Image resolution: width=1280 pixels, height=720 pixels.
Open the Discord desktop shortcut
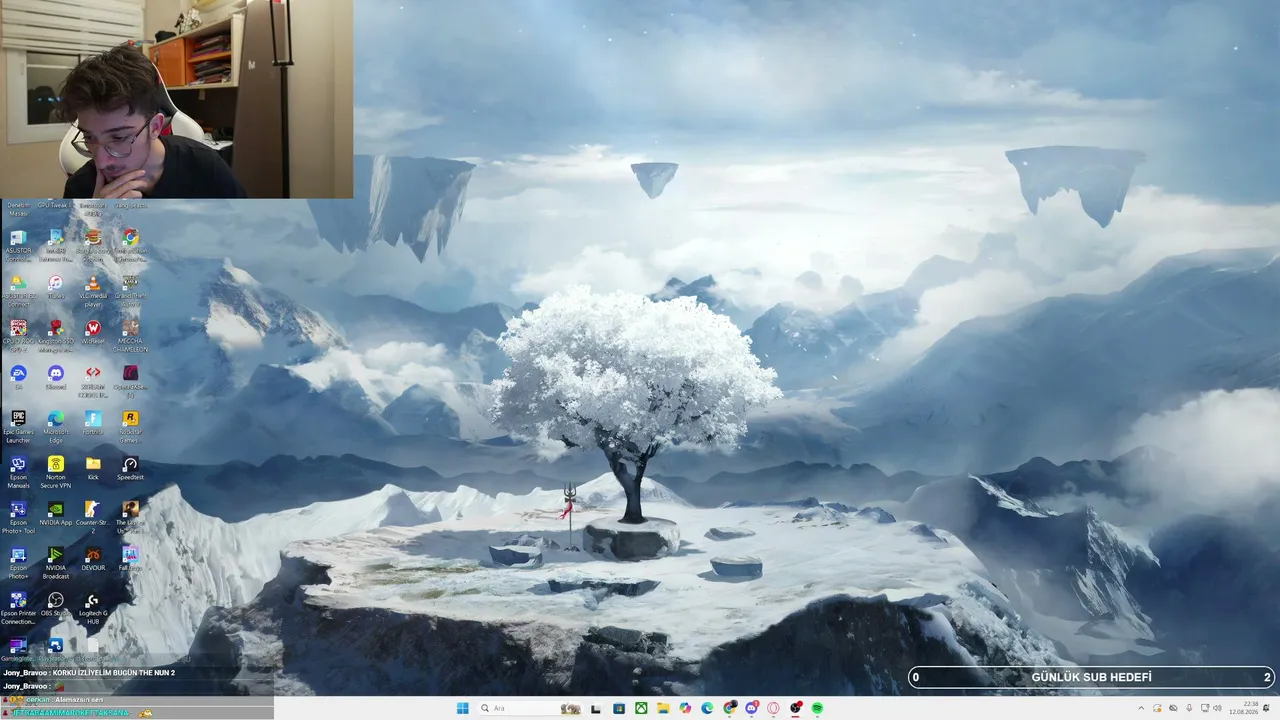click(56, 377)
